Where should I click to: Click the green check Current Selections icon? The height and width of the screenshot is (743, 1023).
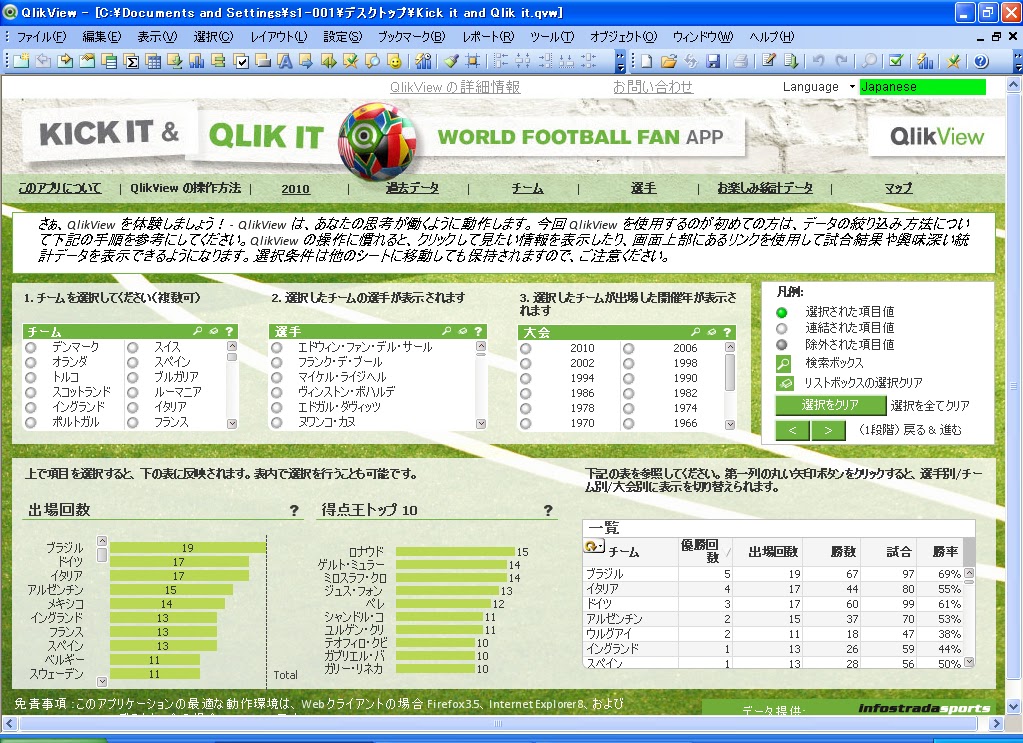(896, 61)
